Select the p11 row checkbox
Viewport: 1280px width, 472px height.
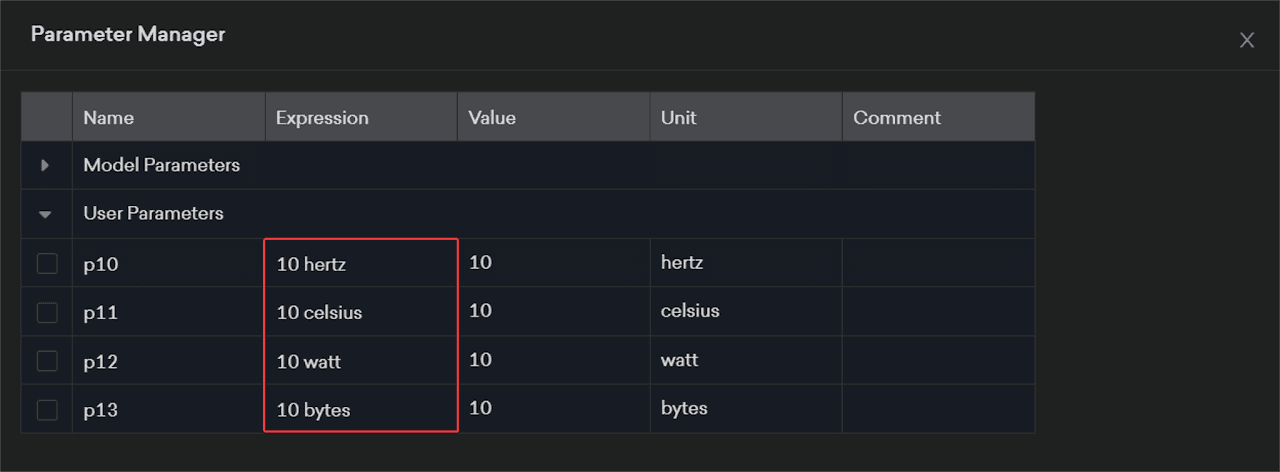47,312
